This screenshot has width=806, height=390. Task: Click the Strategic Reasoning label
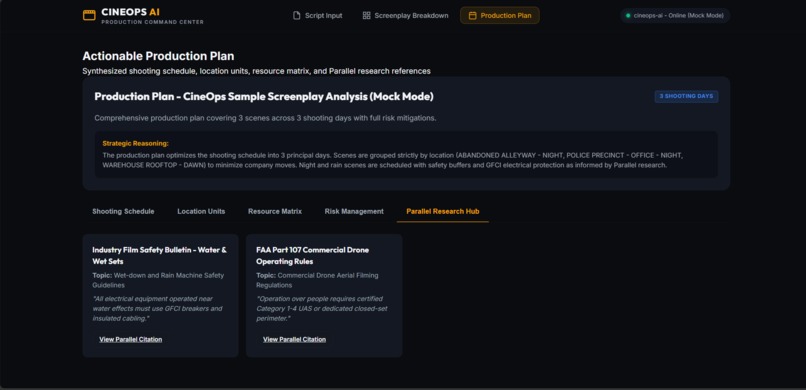click(136, 143)
